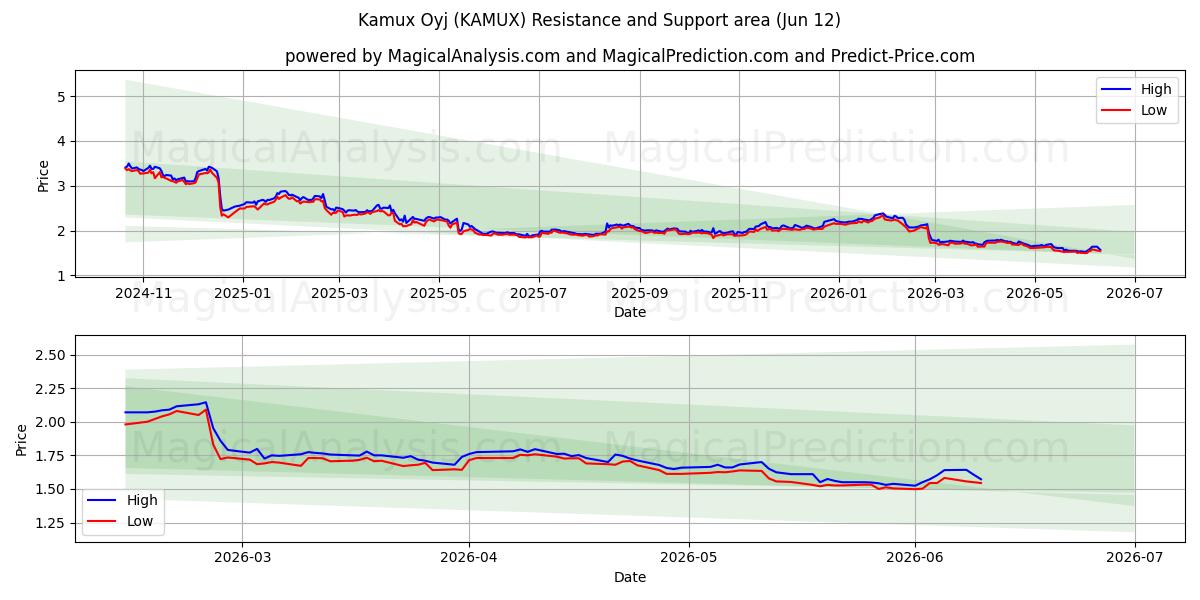Click the top chart x-axis label '2025-03'

click(339, 293)
